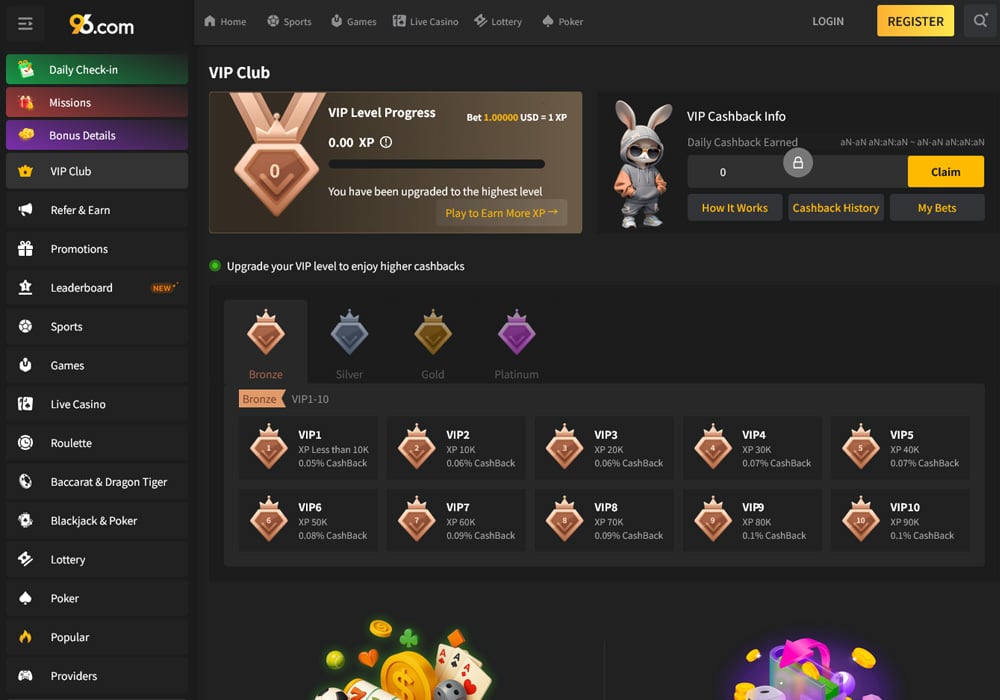Viewport: 1000px width, 700px height.
Task: Open Missions gift item in sidebar
Action: (x=97, y=102)
